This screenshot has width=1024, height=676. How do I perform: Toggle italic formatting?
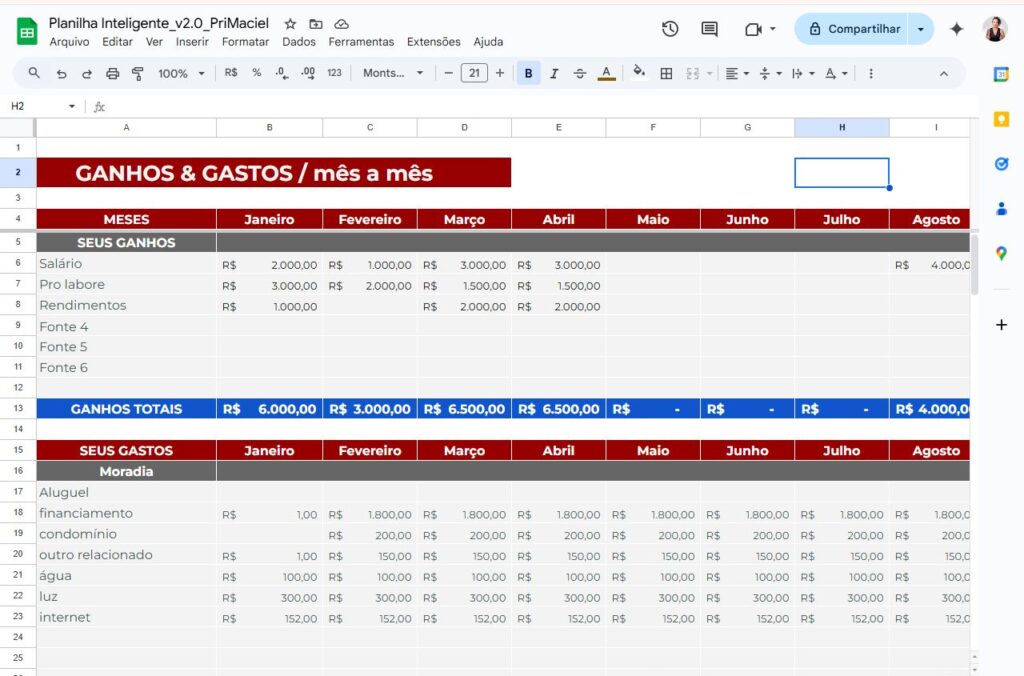(x=554, y=74)
